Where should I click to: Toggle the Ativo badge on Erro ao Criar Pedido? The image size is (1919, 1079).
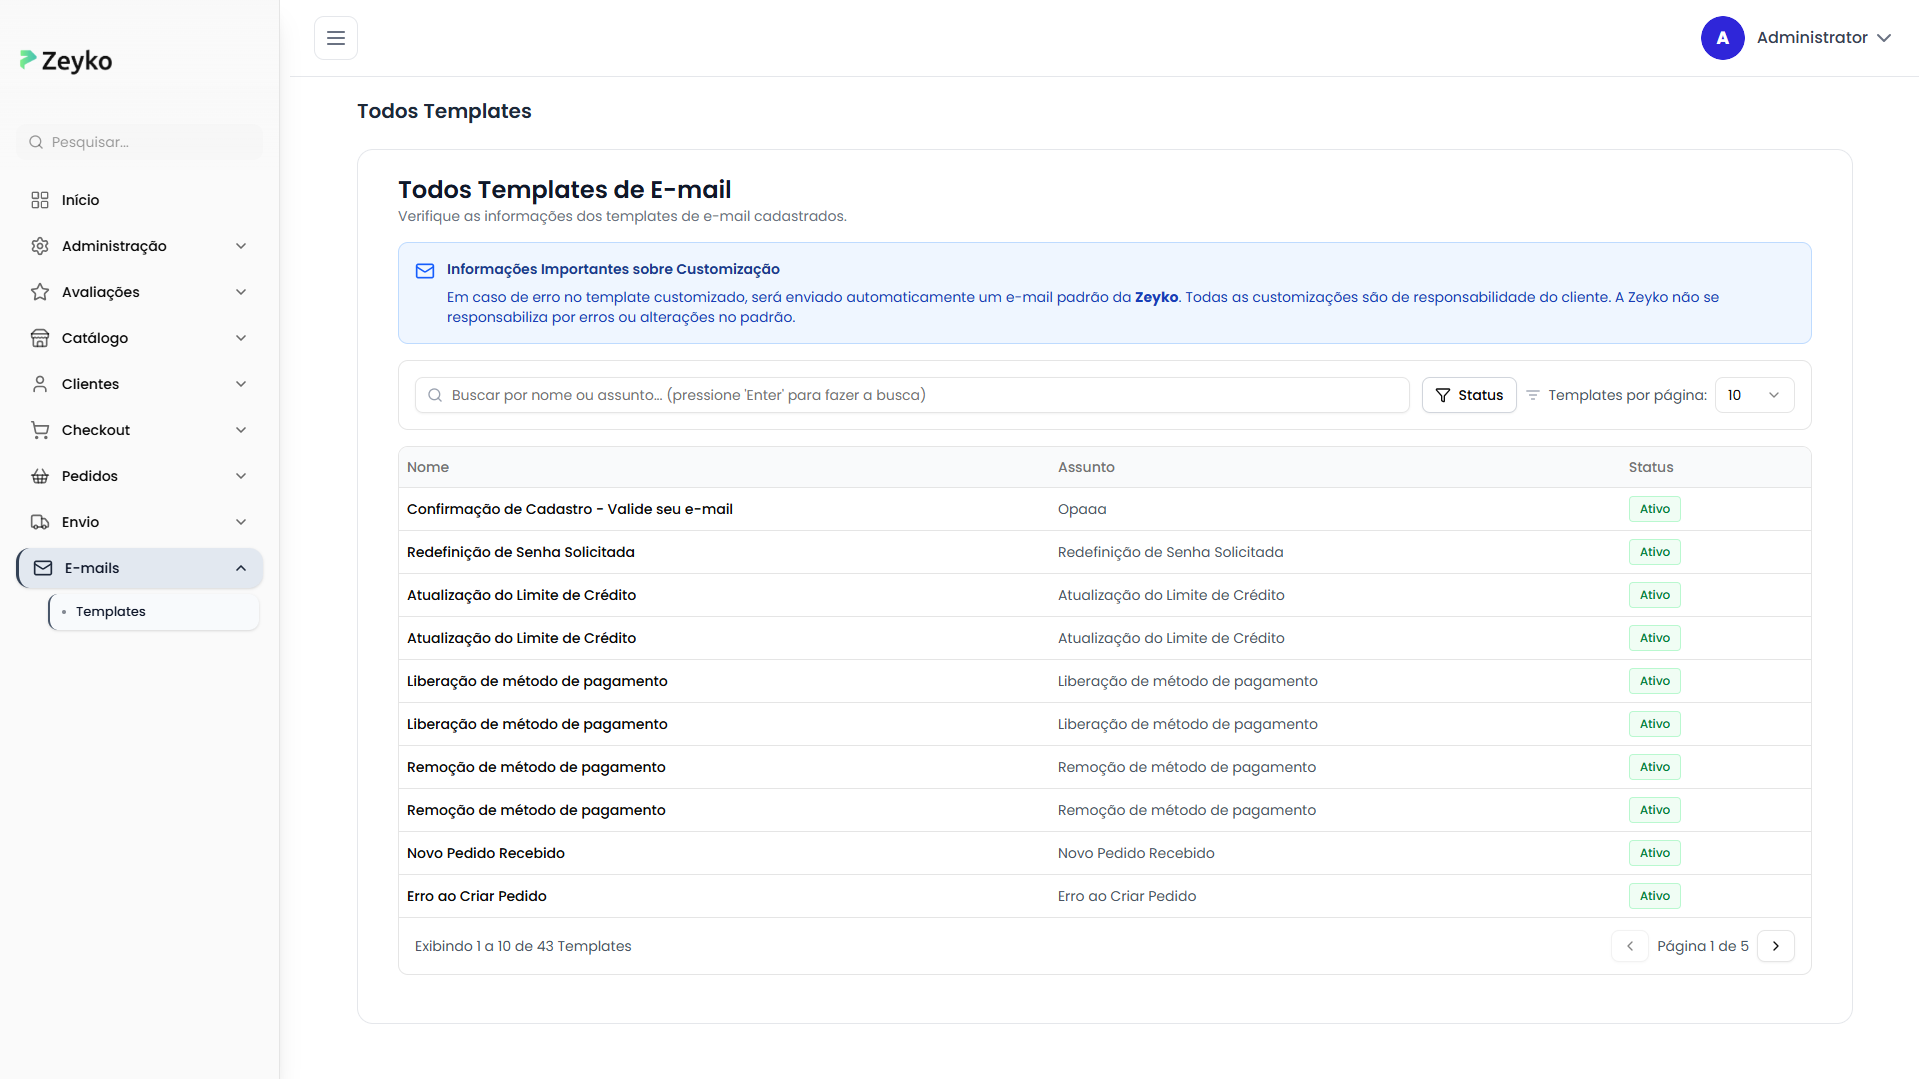click(1654, 895)
